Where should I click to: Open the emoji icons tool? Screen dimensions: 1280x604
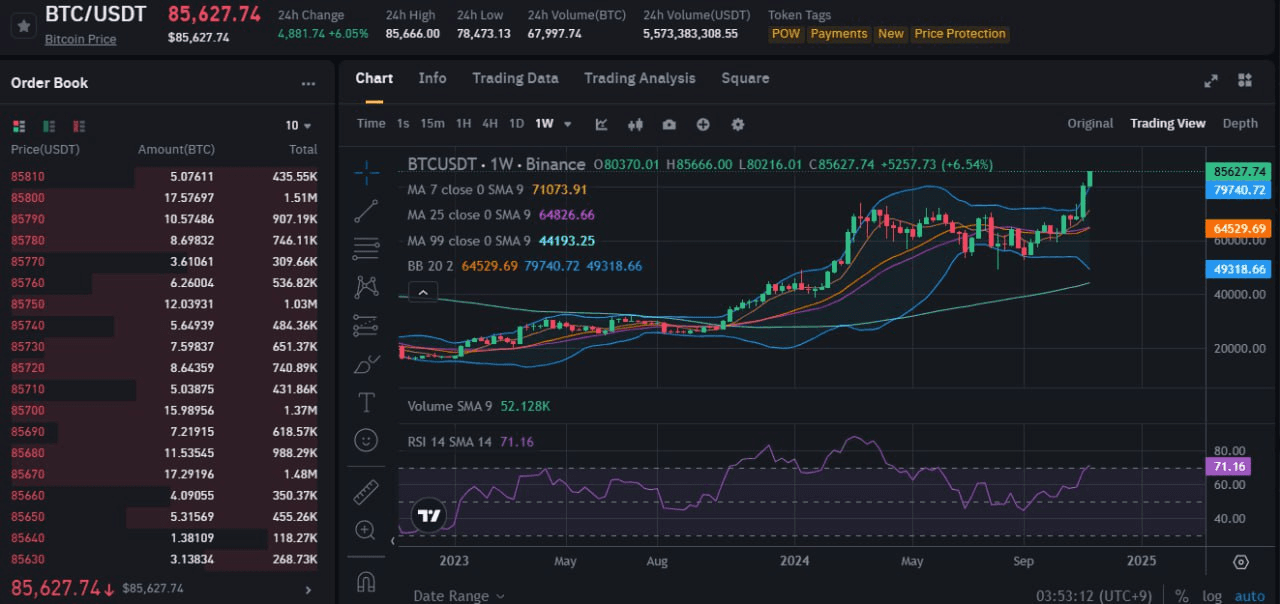coord(366,440)
